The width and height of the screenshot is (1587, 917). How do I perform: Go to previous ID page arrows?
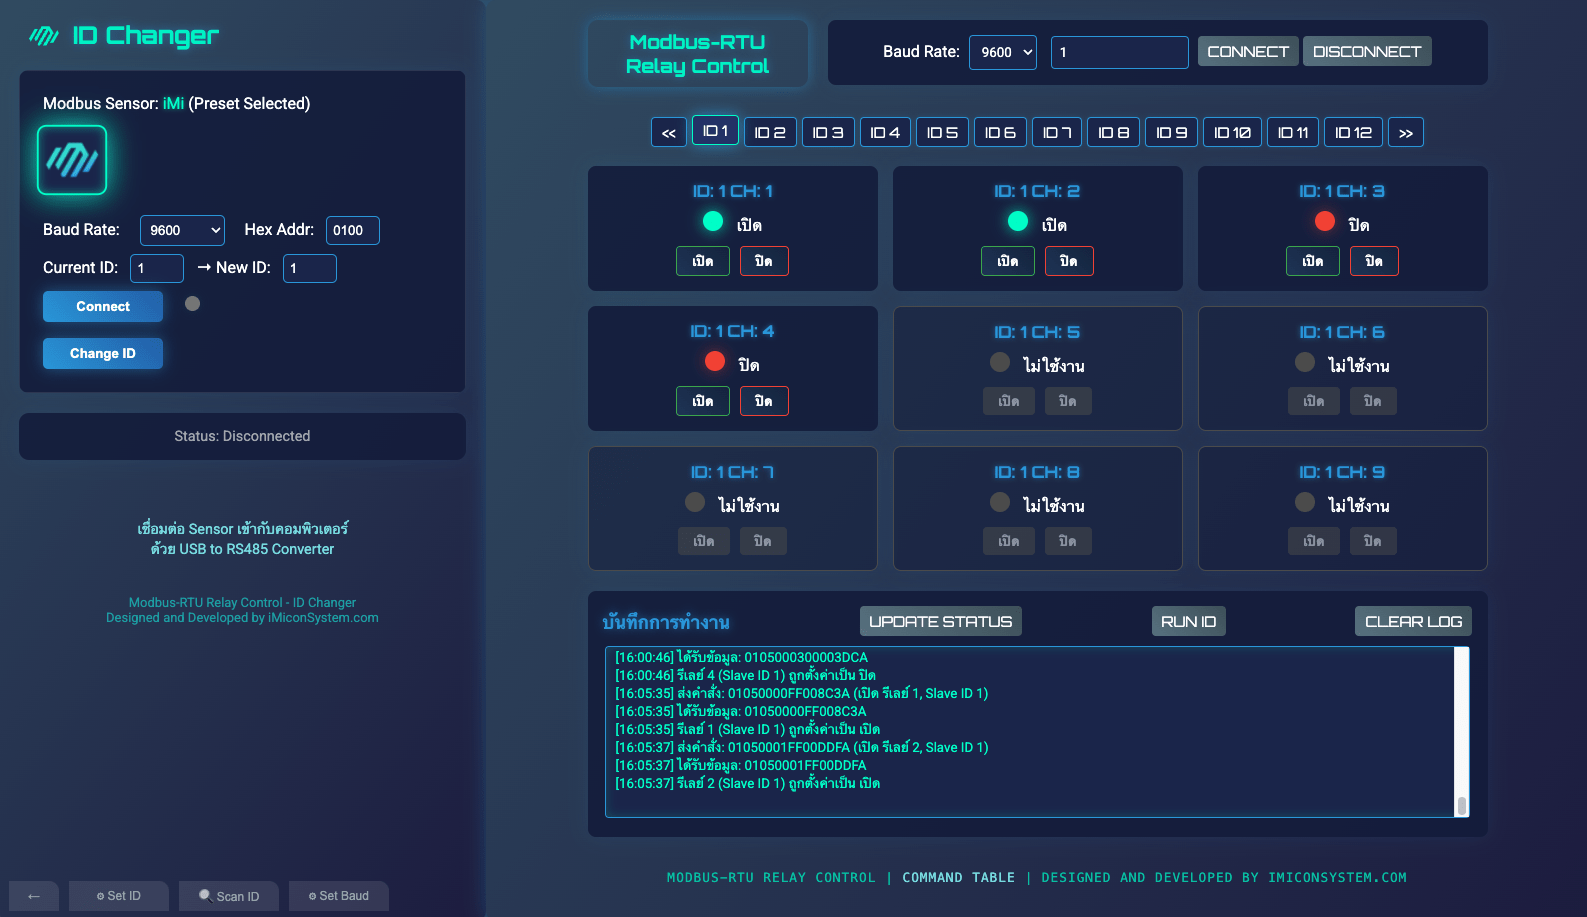coord(668,133)
